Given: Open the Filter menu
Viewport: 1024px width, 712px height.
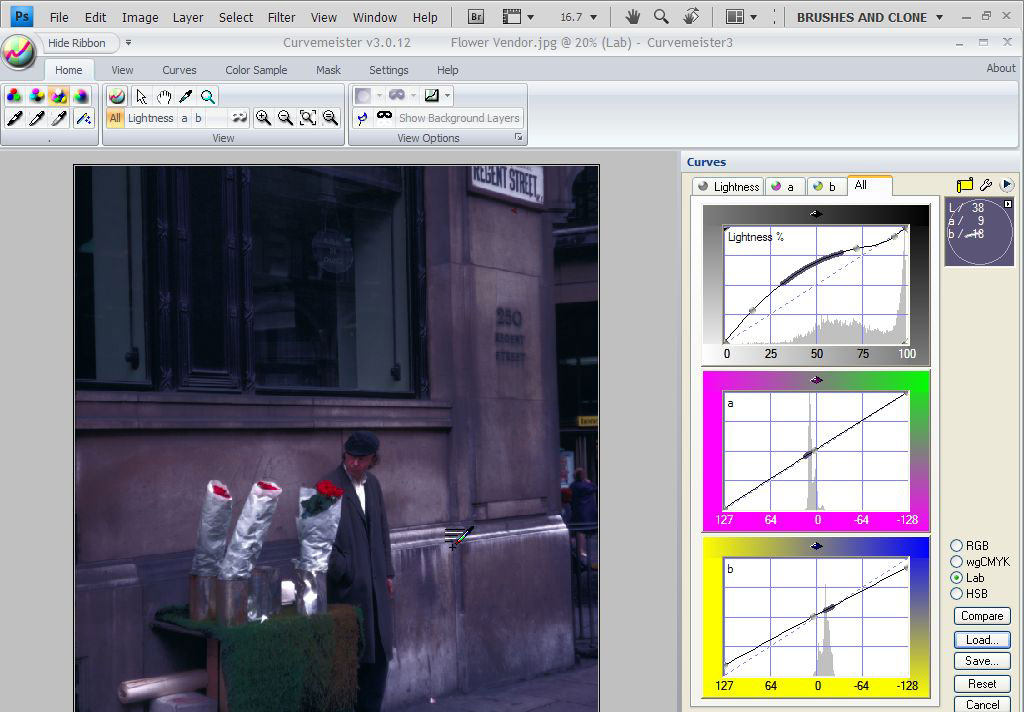Looking at the screenshot, I should coord(281,18).
